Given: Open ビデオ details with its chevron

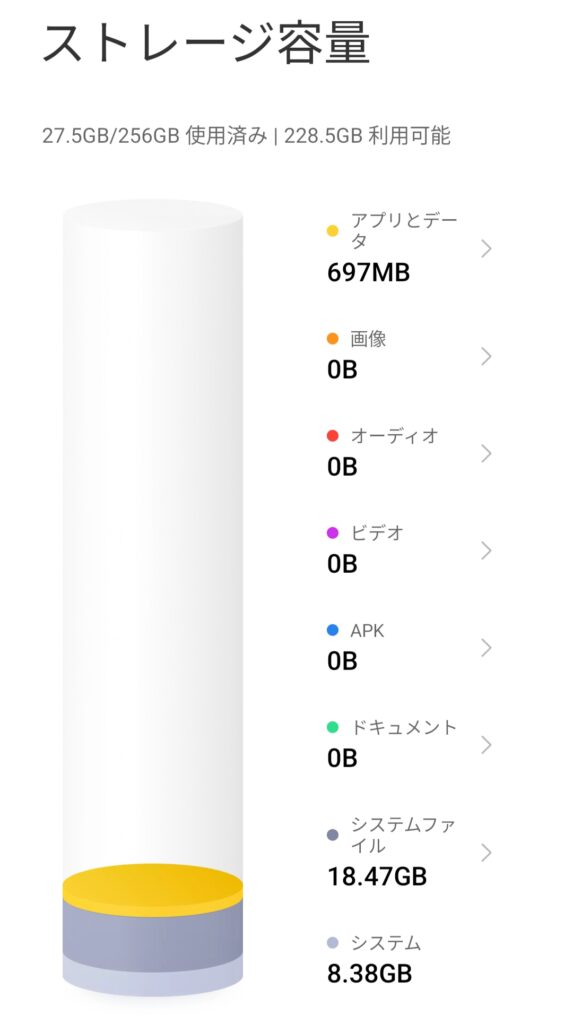Looking at the screenshot, I should 486,551.
